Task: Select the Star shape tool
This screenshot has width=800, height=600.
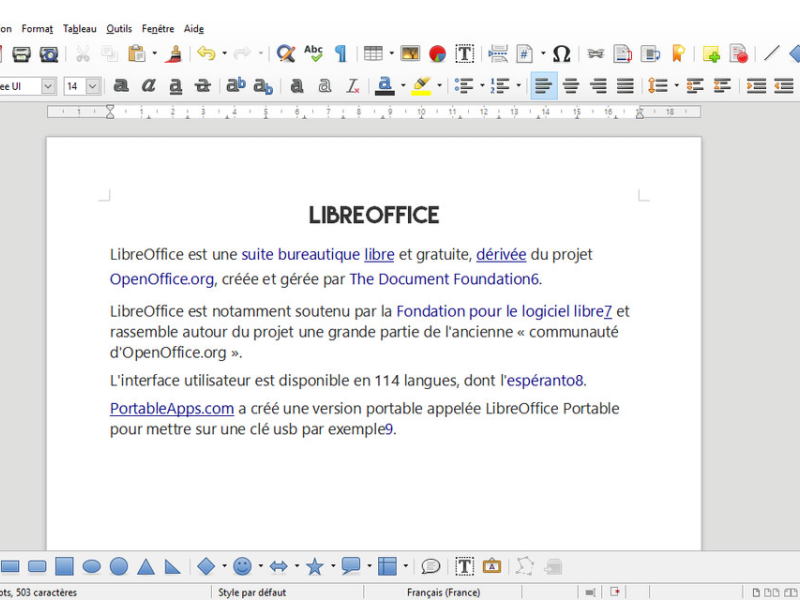Action: coord(315,566)
